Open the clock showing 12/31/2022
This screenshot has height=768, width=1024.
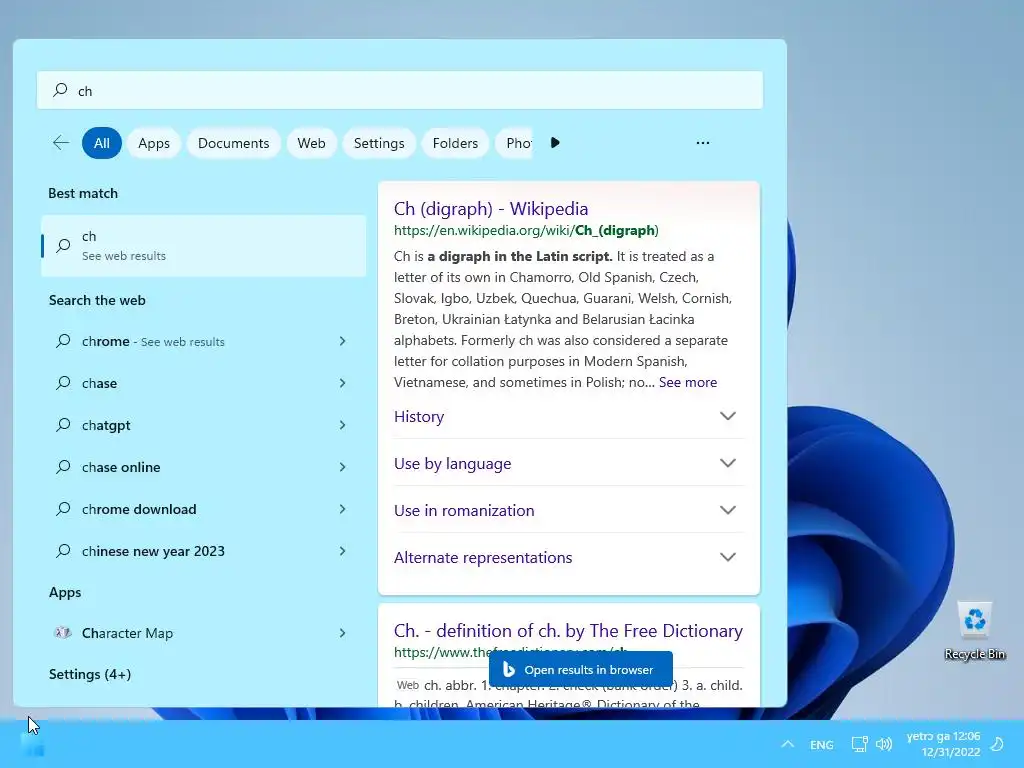943,744
